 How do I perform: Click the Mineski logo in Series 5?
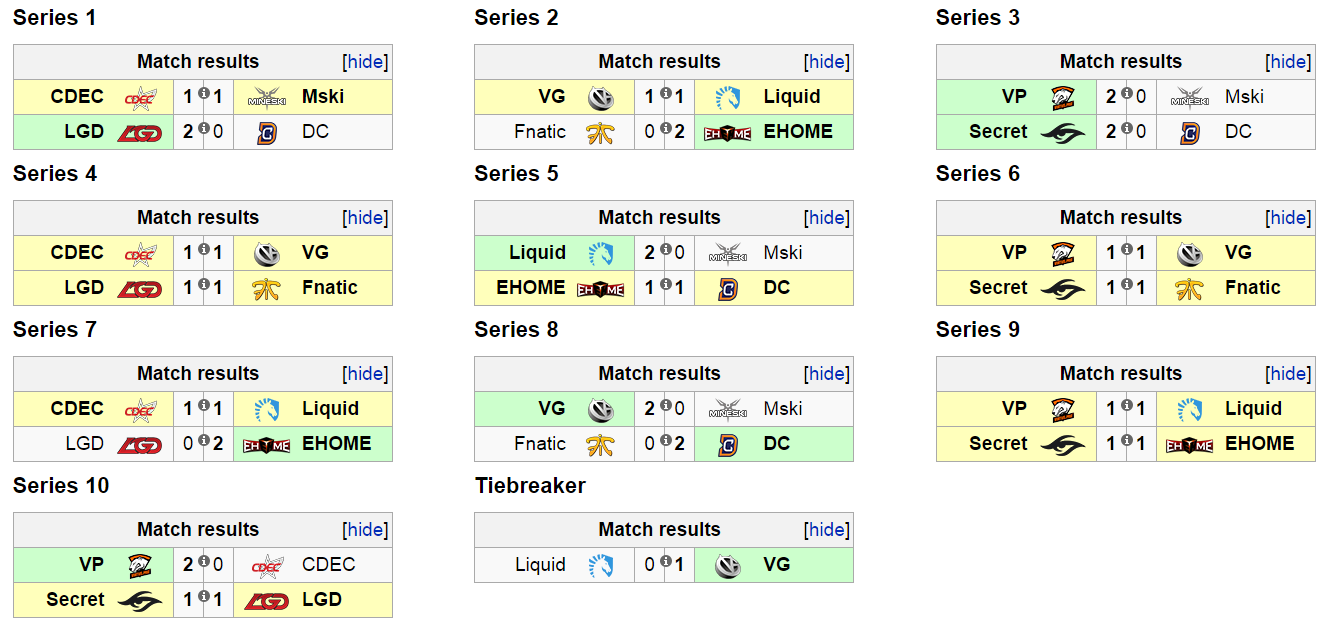tap(727, 252)
